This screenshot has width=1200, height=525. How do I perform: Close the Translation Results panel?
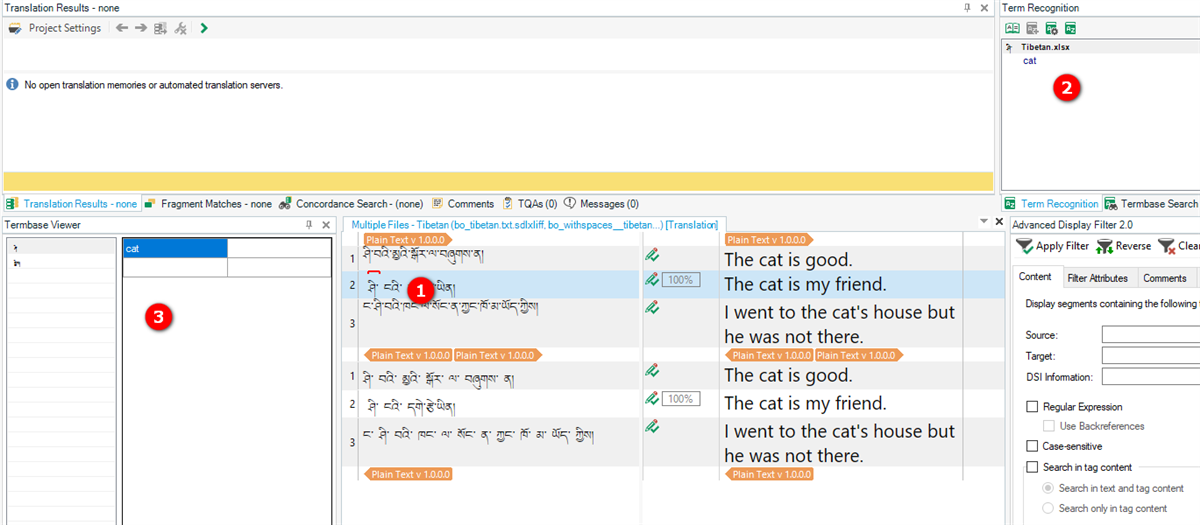click(x=984, y=7)
